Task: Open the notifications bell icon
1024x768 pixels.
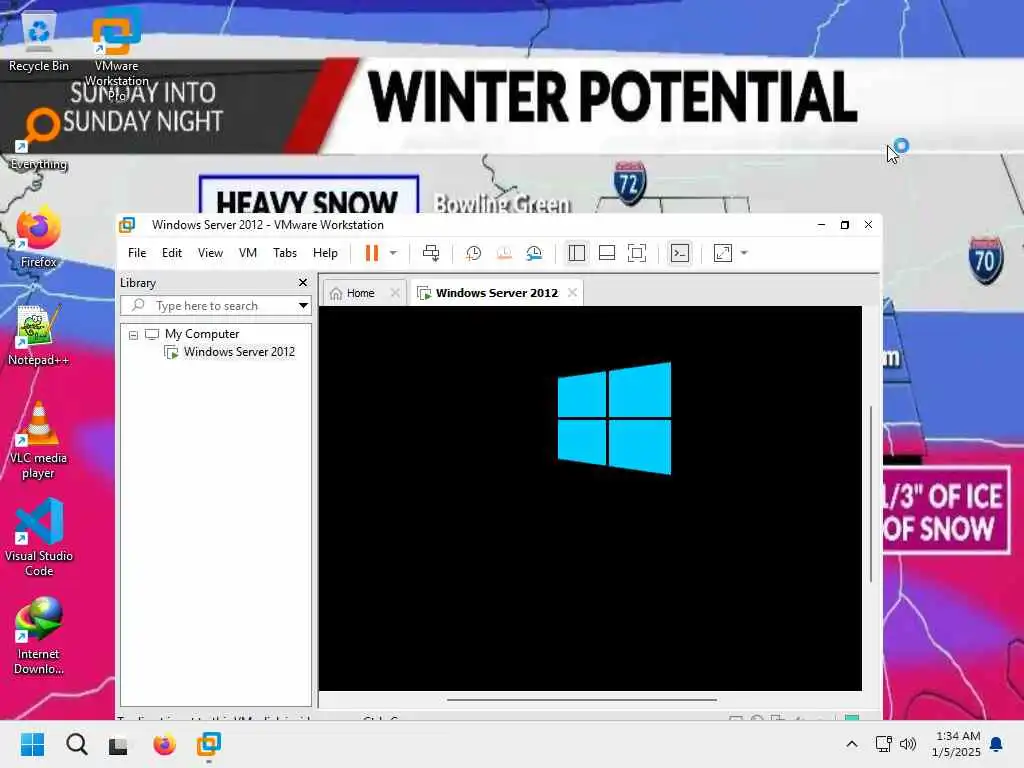Action: 997,744
